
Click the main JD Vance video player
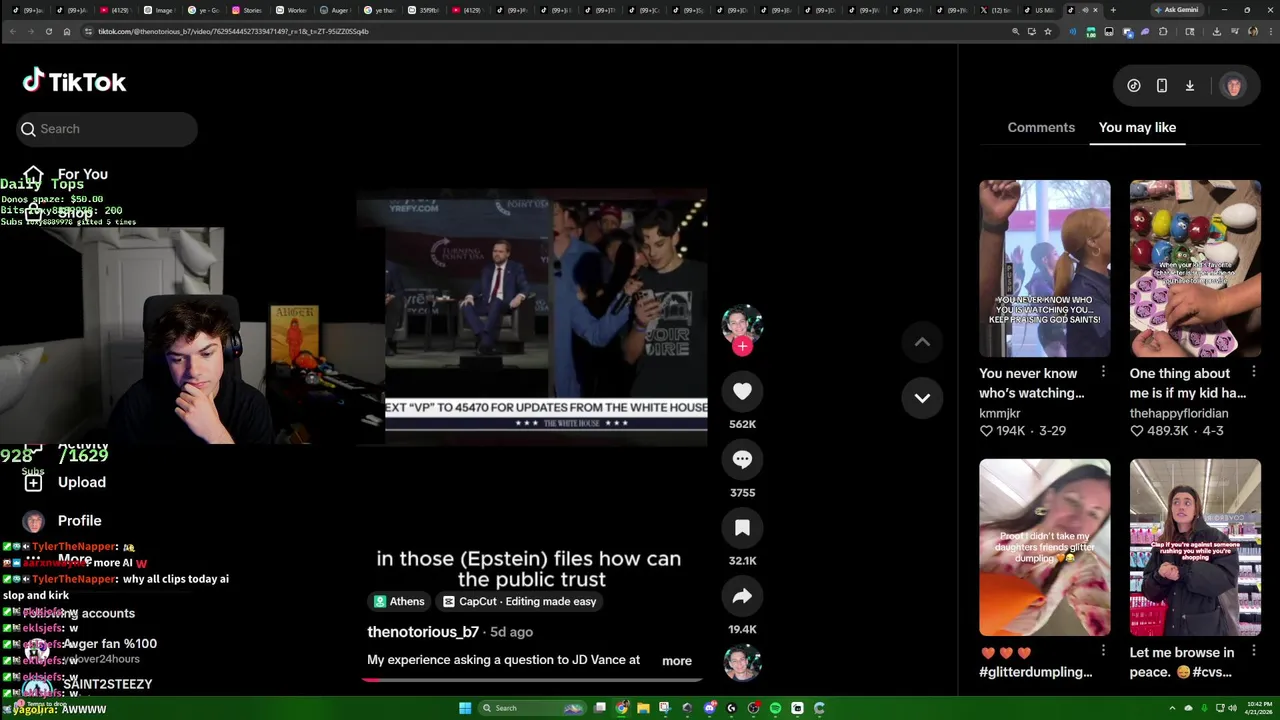532,316
